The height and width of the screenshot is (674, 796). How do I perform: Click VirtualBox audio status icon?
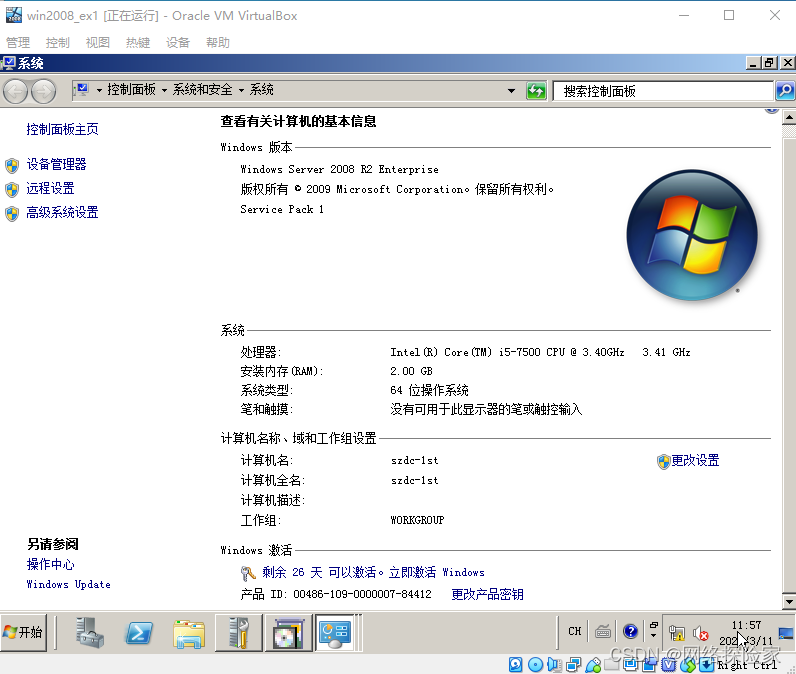pos(554,664)
